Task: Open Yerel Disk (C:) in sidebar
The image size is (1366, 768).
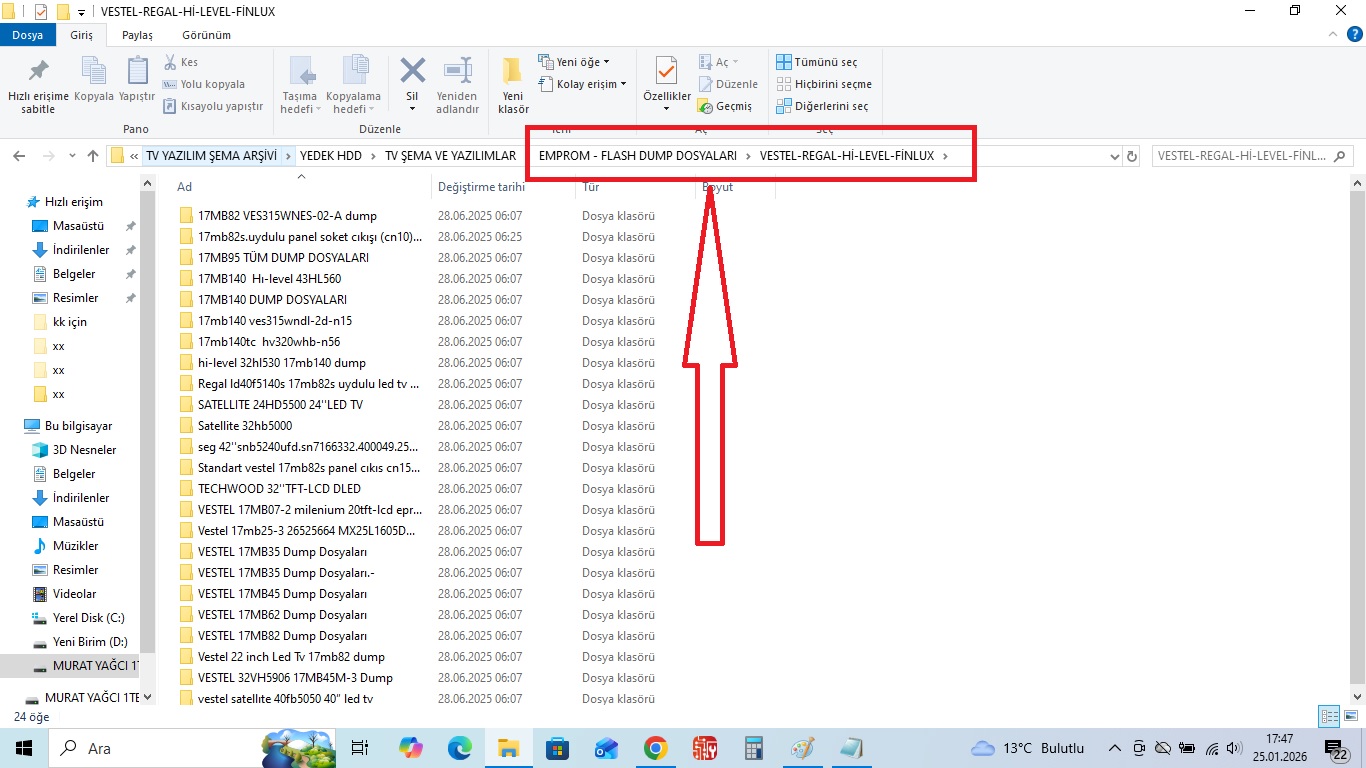Action: [x=89, y=618]
